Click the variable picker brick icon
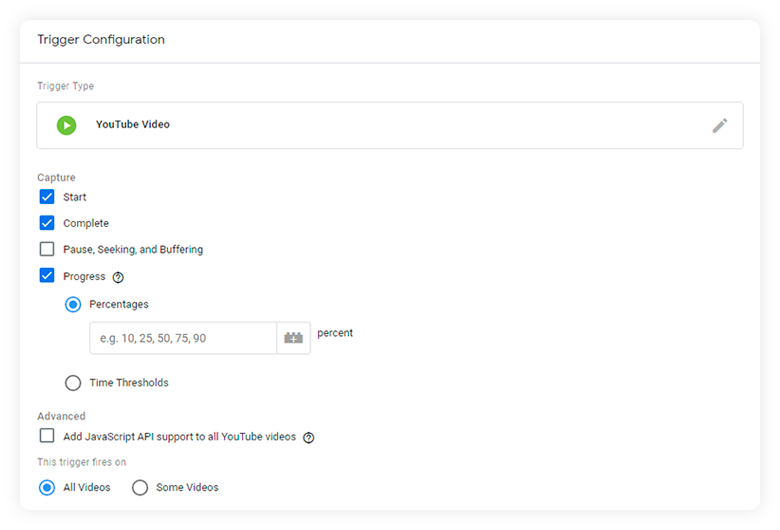Viewport: 780px width, 530px height. click(x=293, y=338)
